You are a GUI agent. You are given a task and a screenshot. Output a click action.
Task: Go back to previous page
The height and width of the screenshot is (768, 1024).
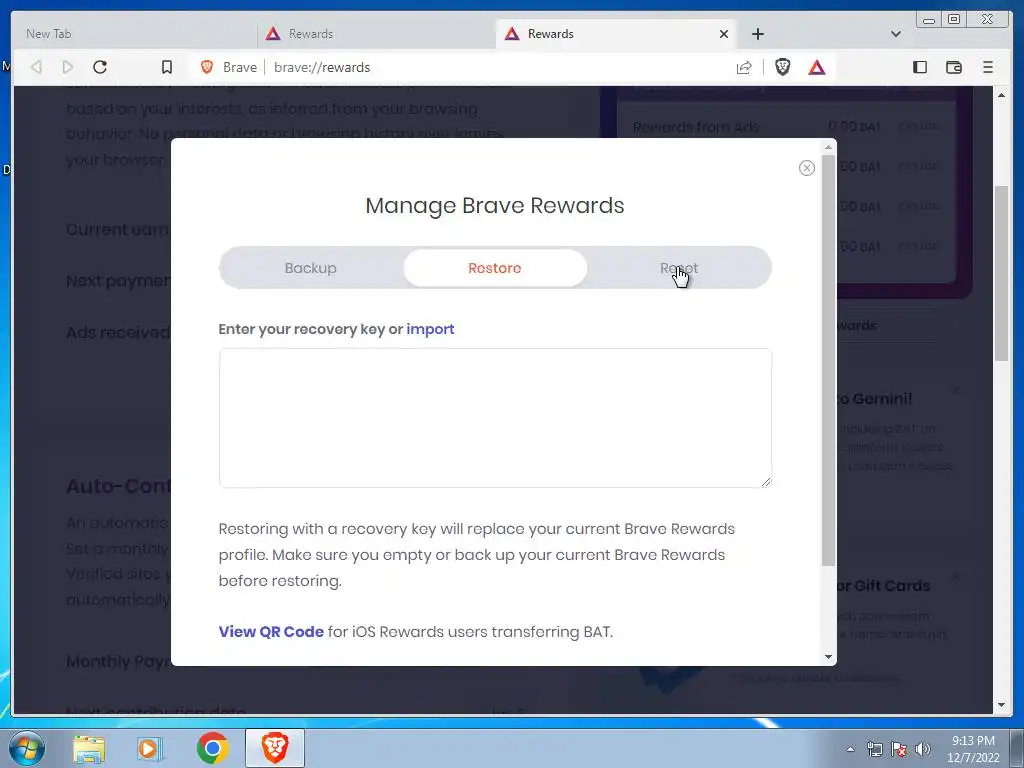(37, 67)
